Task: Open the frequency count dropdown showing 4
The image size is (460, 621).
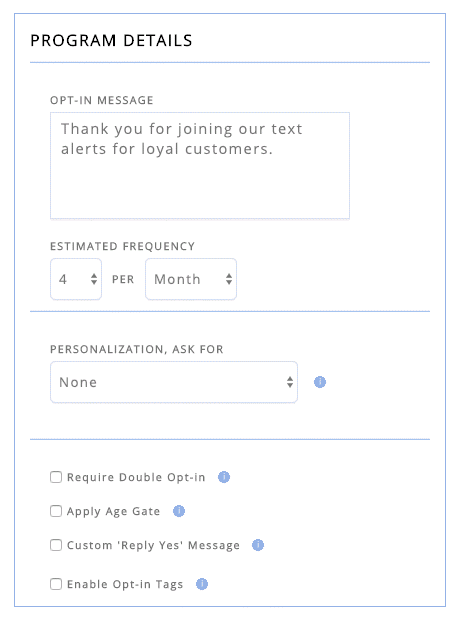Action: 76,279
